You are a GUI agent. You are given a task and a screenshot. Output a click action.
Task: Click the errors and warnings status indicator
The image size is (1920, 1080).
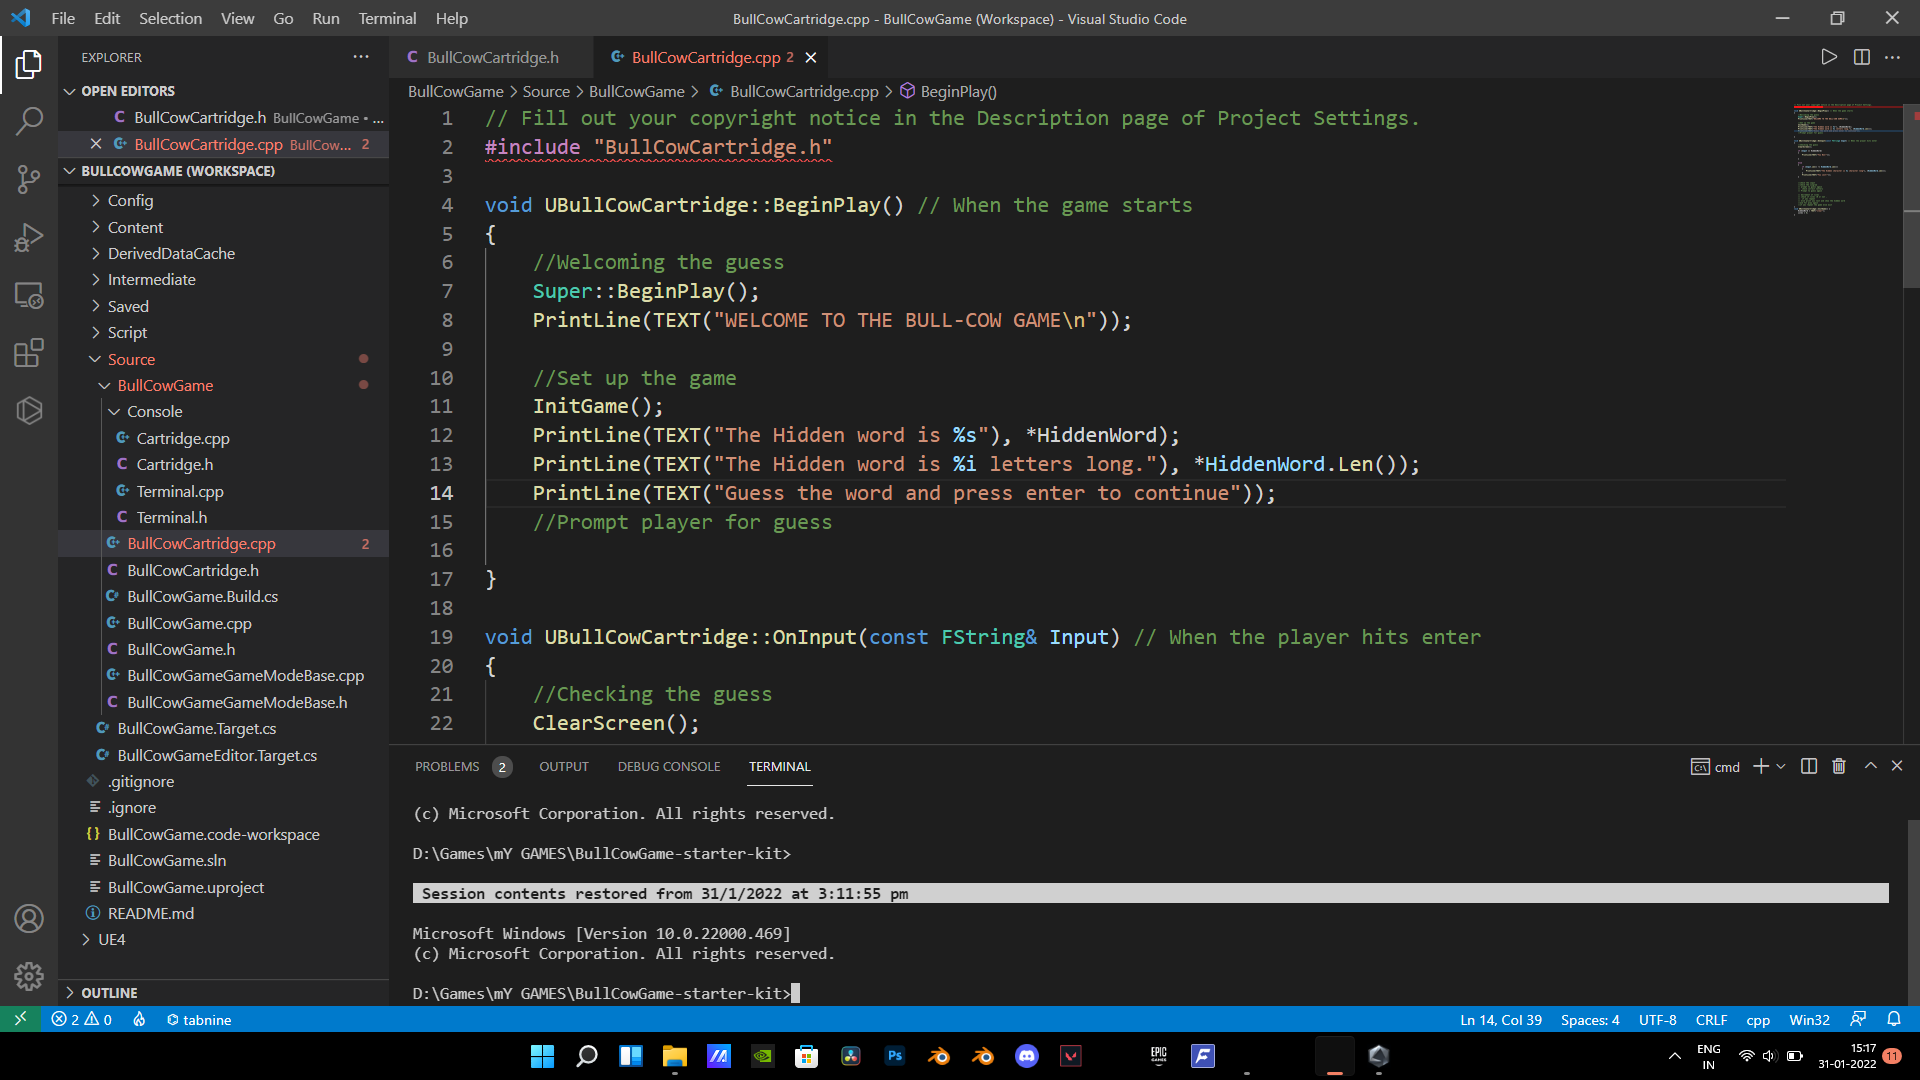point(81,1020)
